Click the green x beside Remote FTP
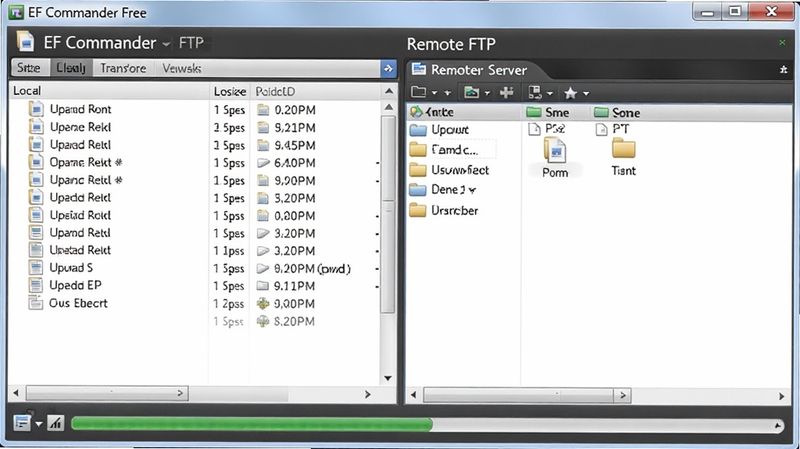The height and width of the screenshot is (449, 800). 782,42
